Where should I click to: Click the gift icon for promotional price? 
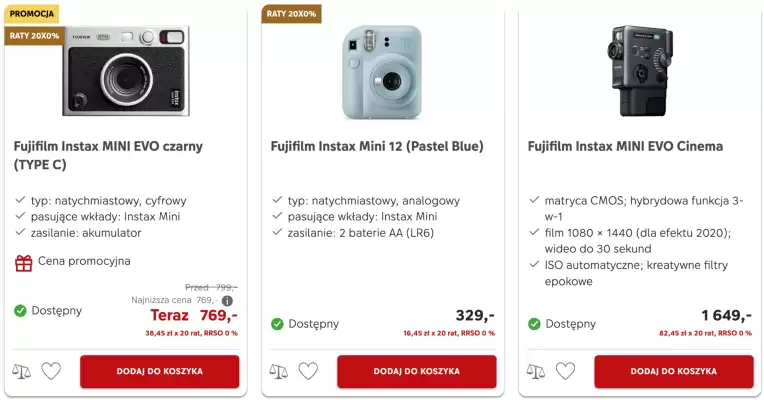pos(24,263)
